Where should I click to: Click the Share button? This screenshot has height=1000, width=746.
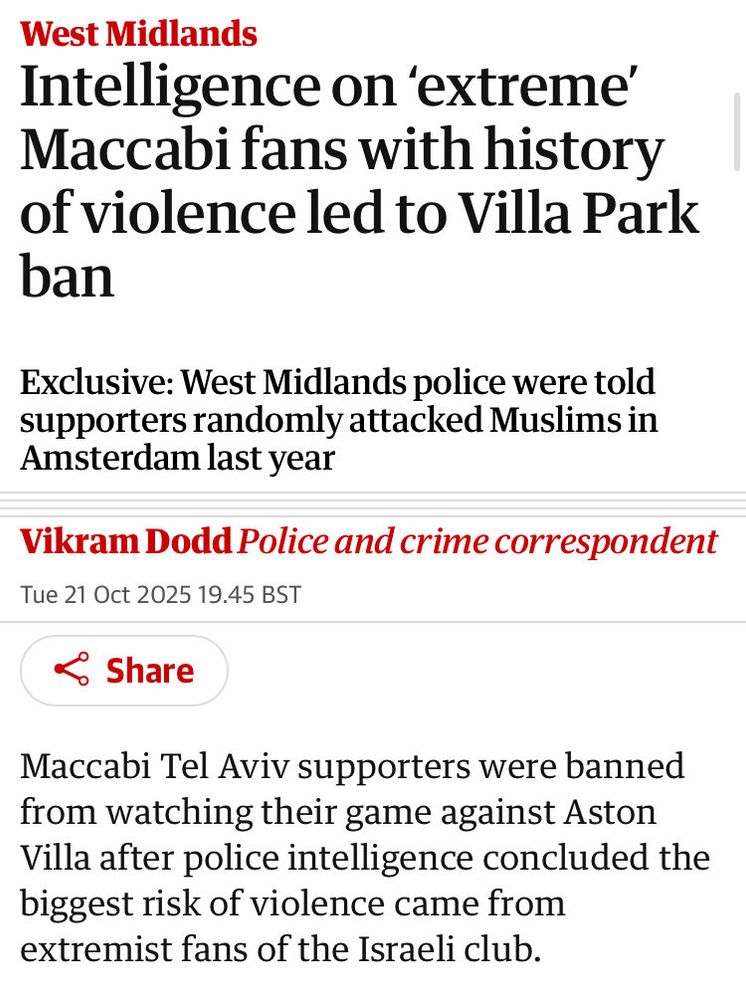point(124,670)
